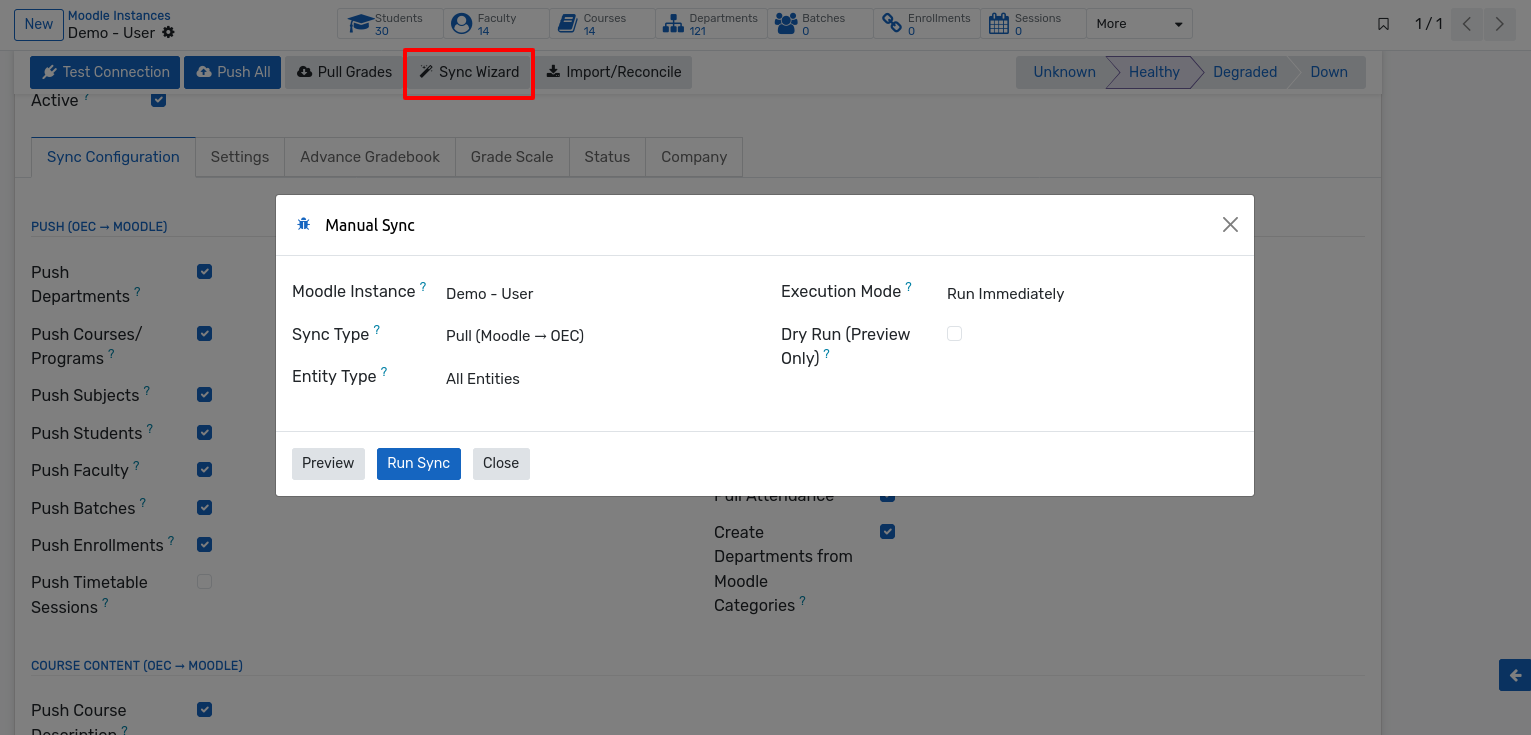The image size is (1531, 735).
Task: Show help tooltip for Push Subjects
Action: pos(147,391)
